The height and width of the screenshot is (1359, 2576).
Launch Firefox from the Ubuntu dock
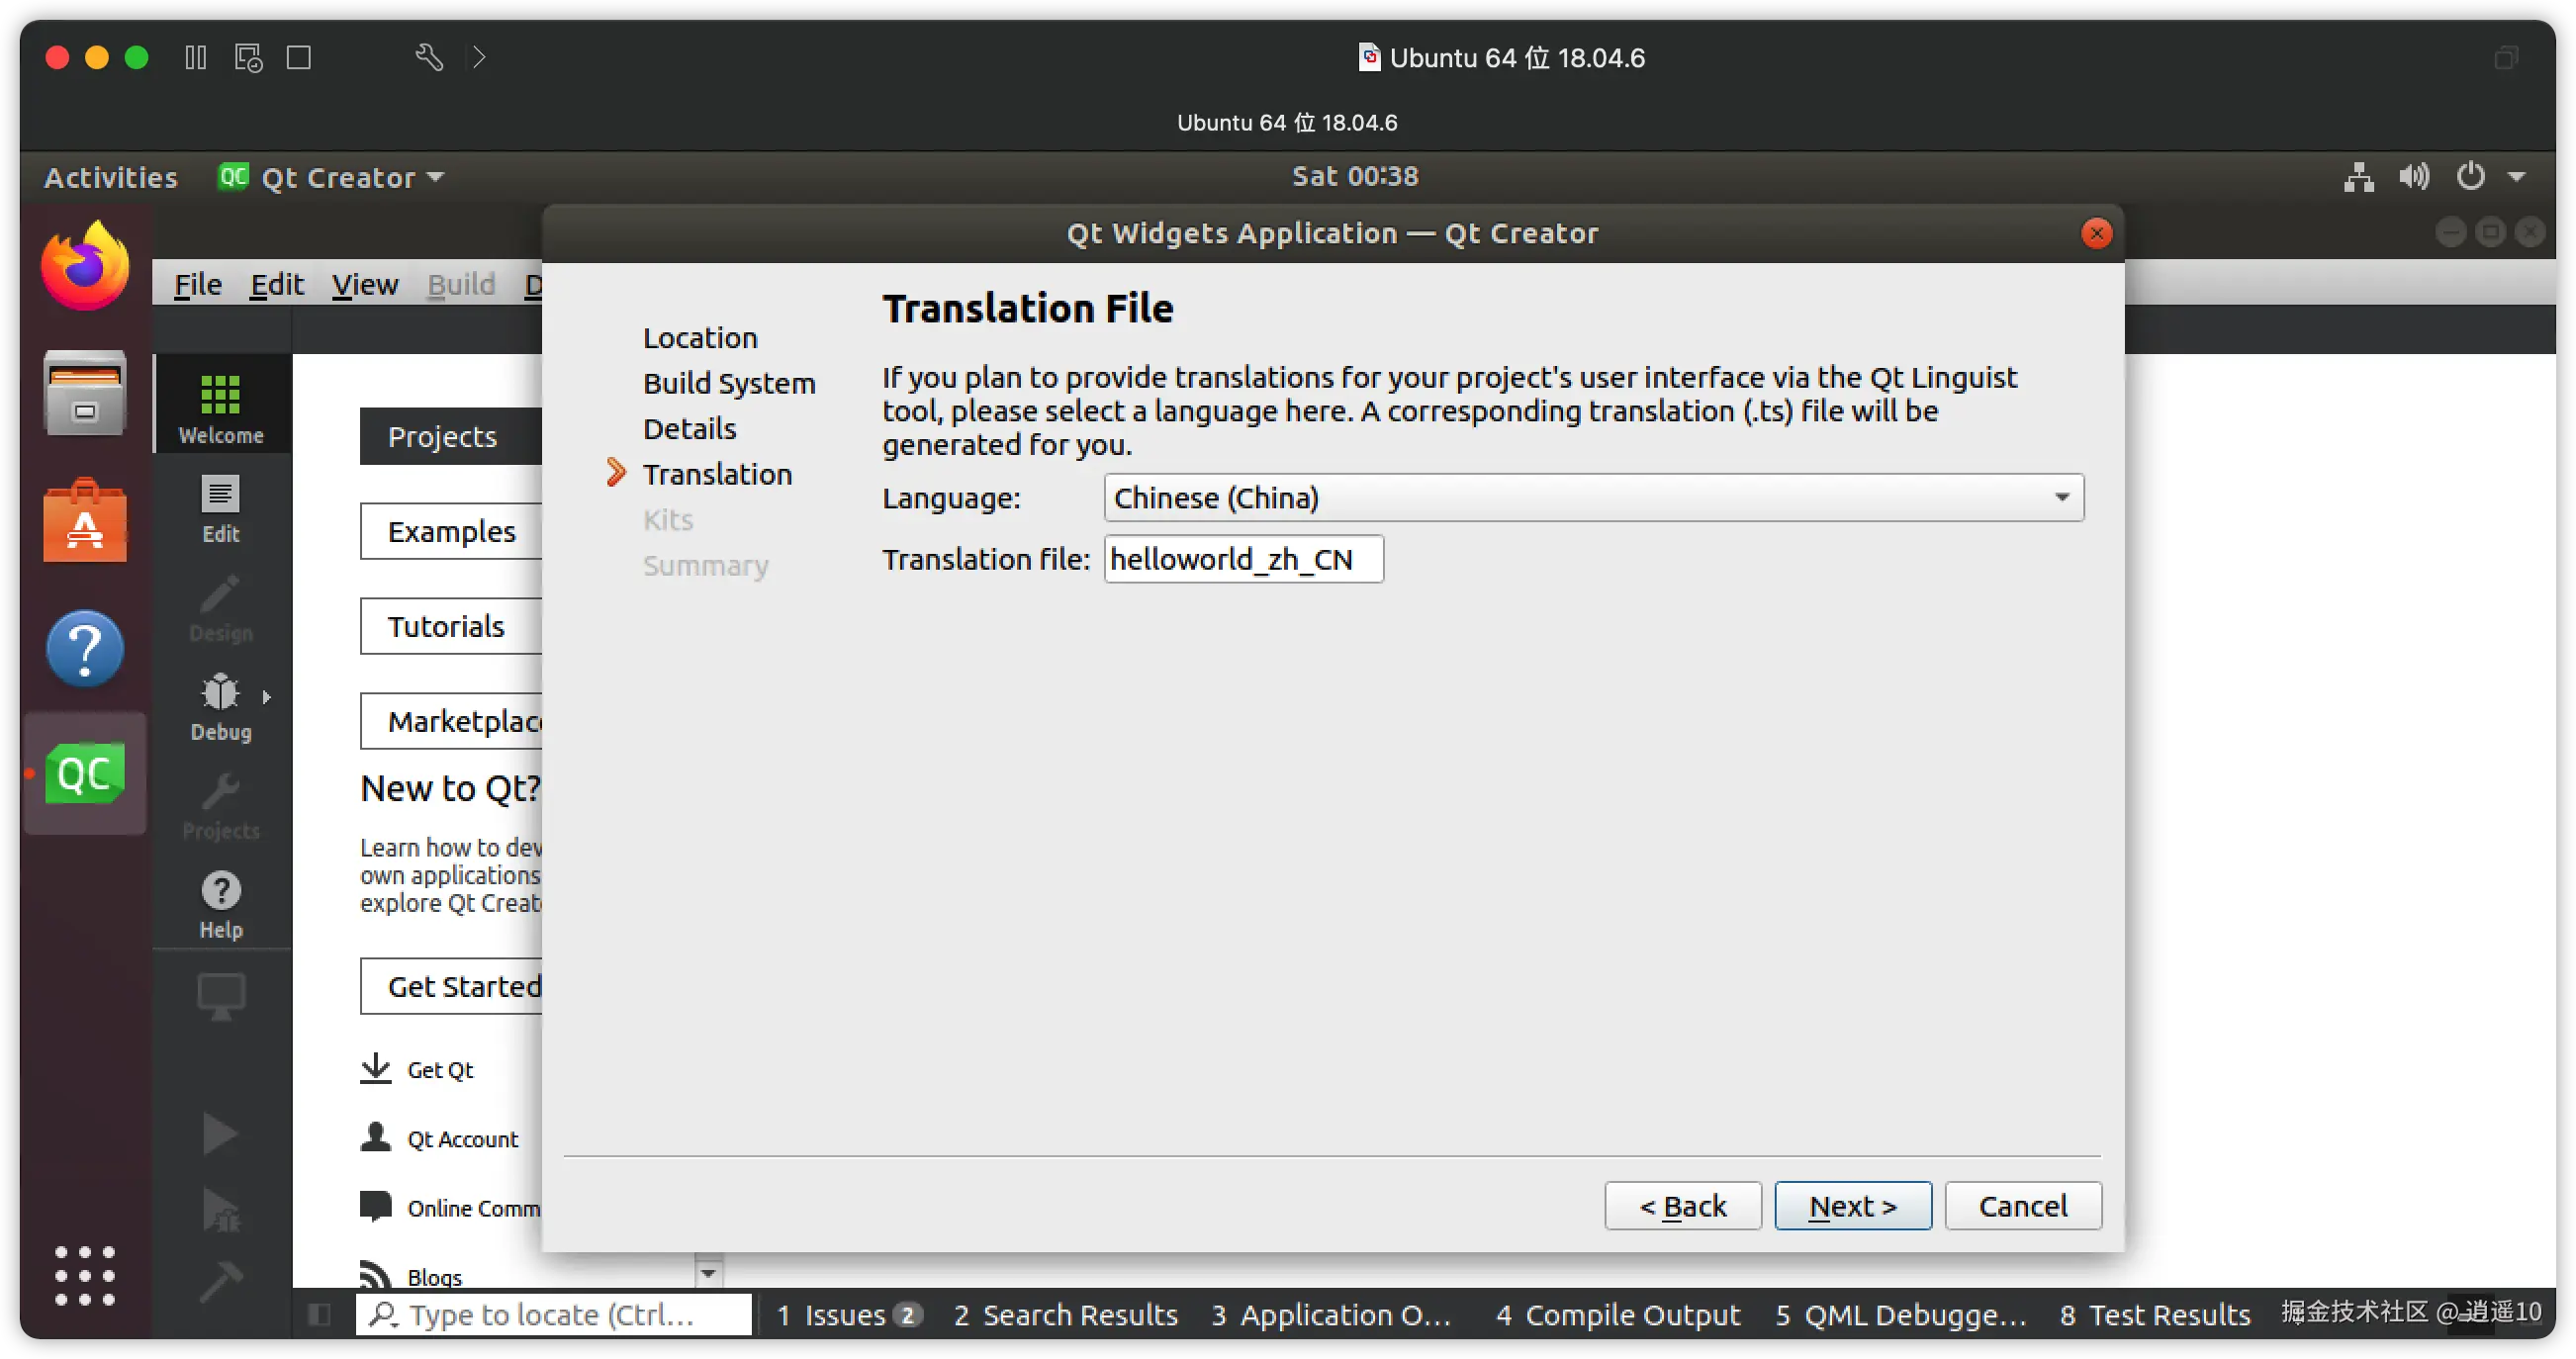tap(85, 266)
